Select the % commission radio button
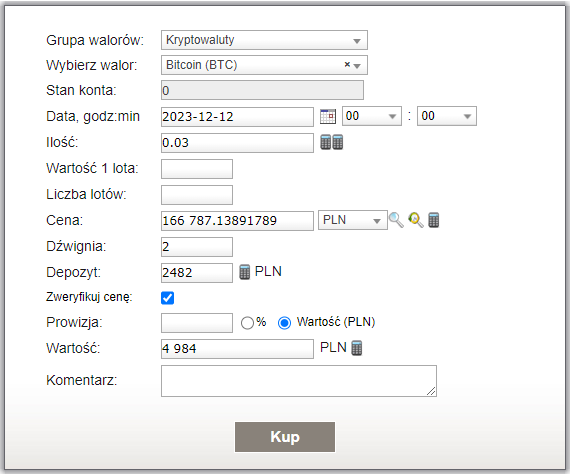 247,323
